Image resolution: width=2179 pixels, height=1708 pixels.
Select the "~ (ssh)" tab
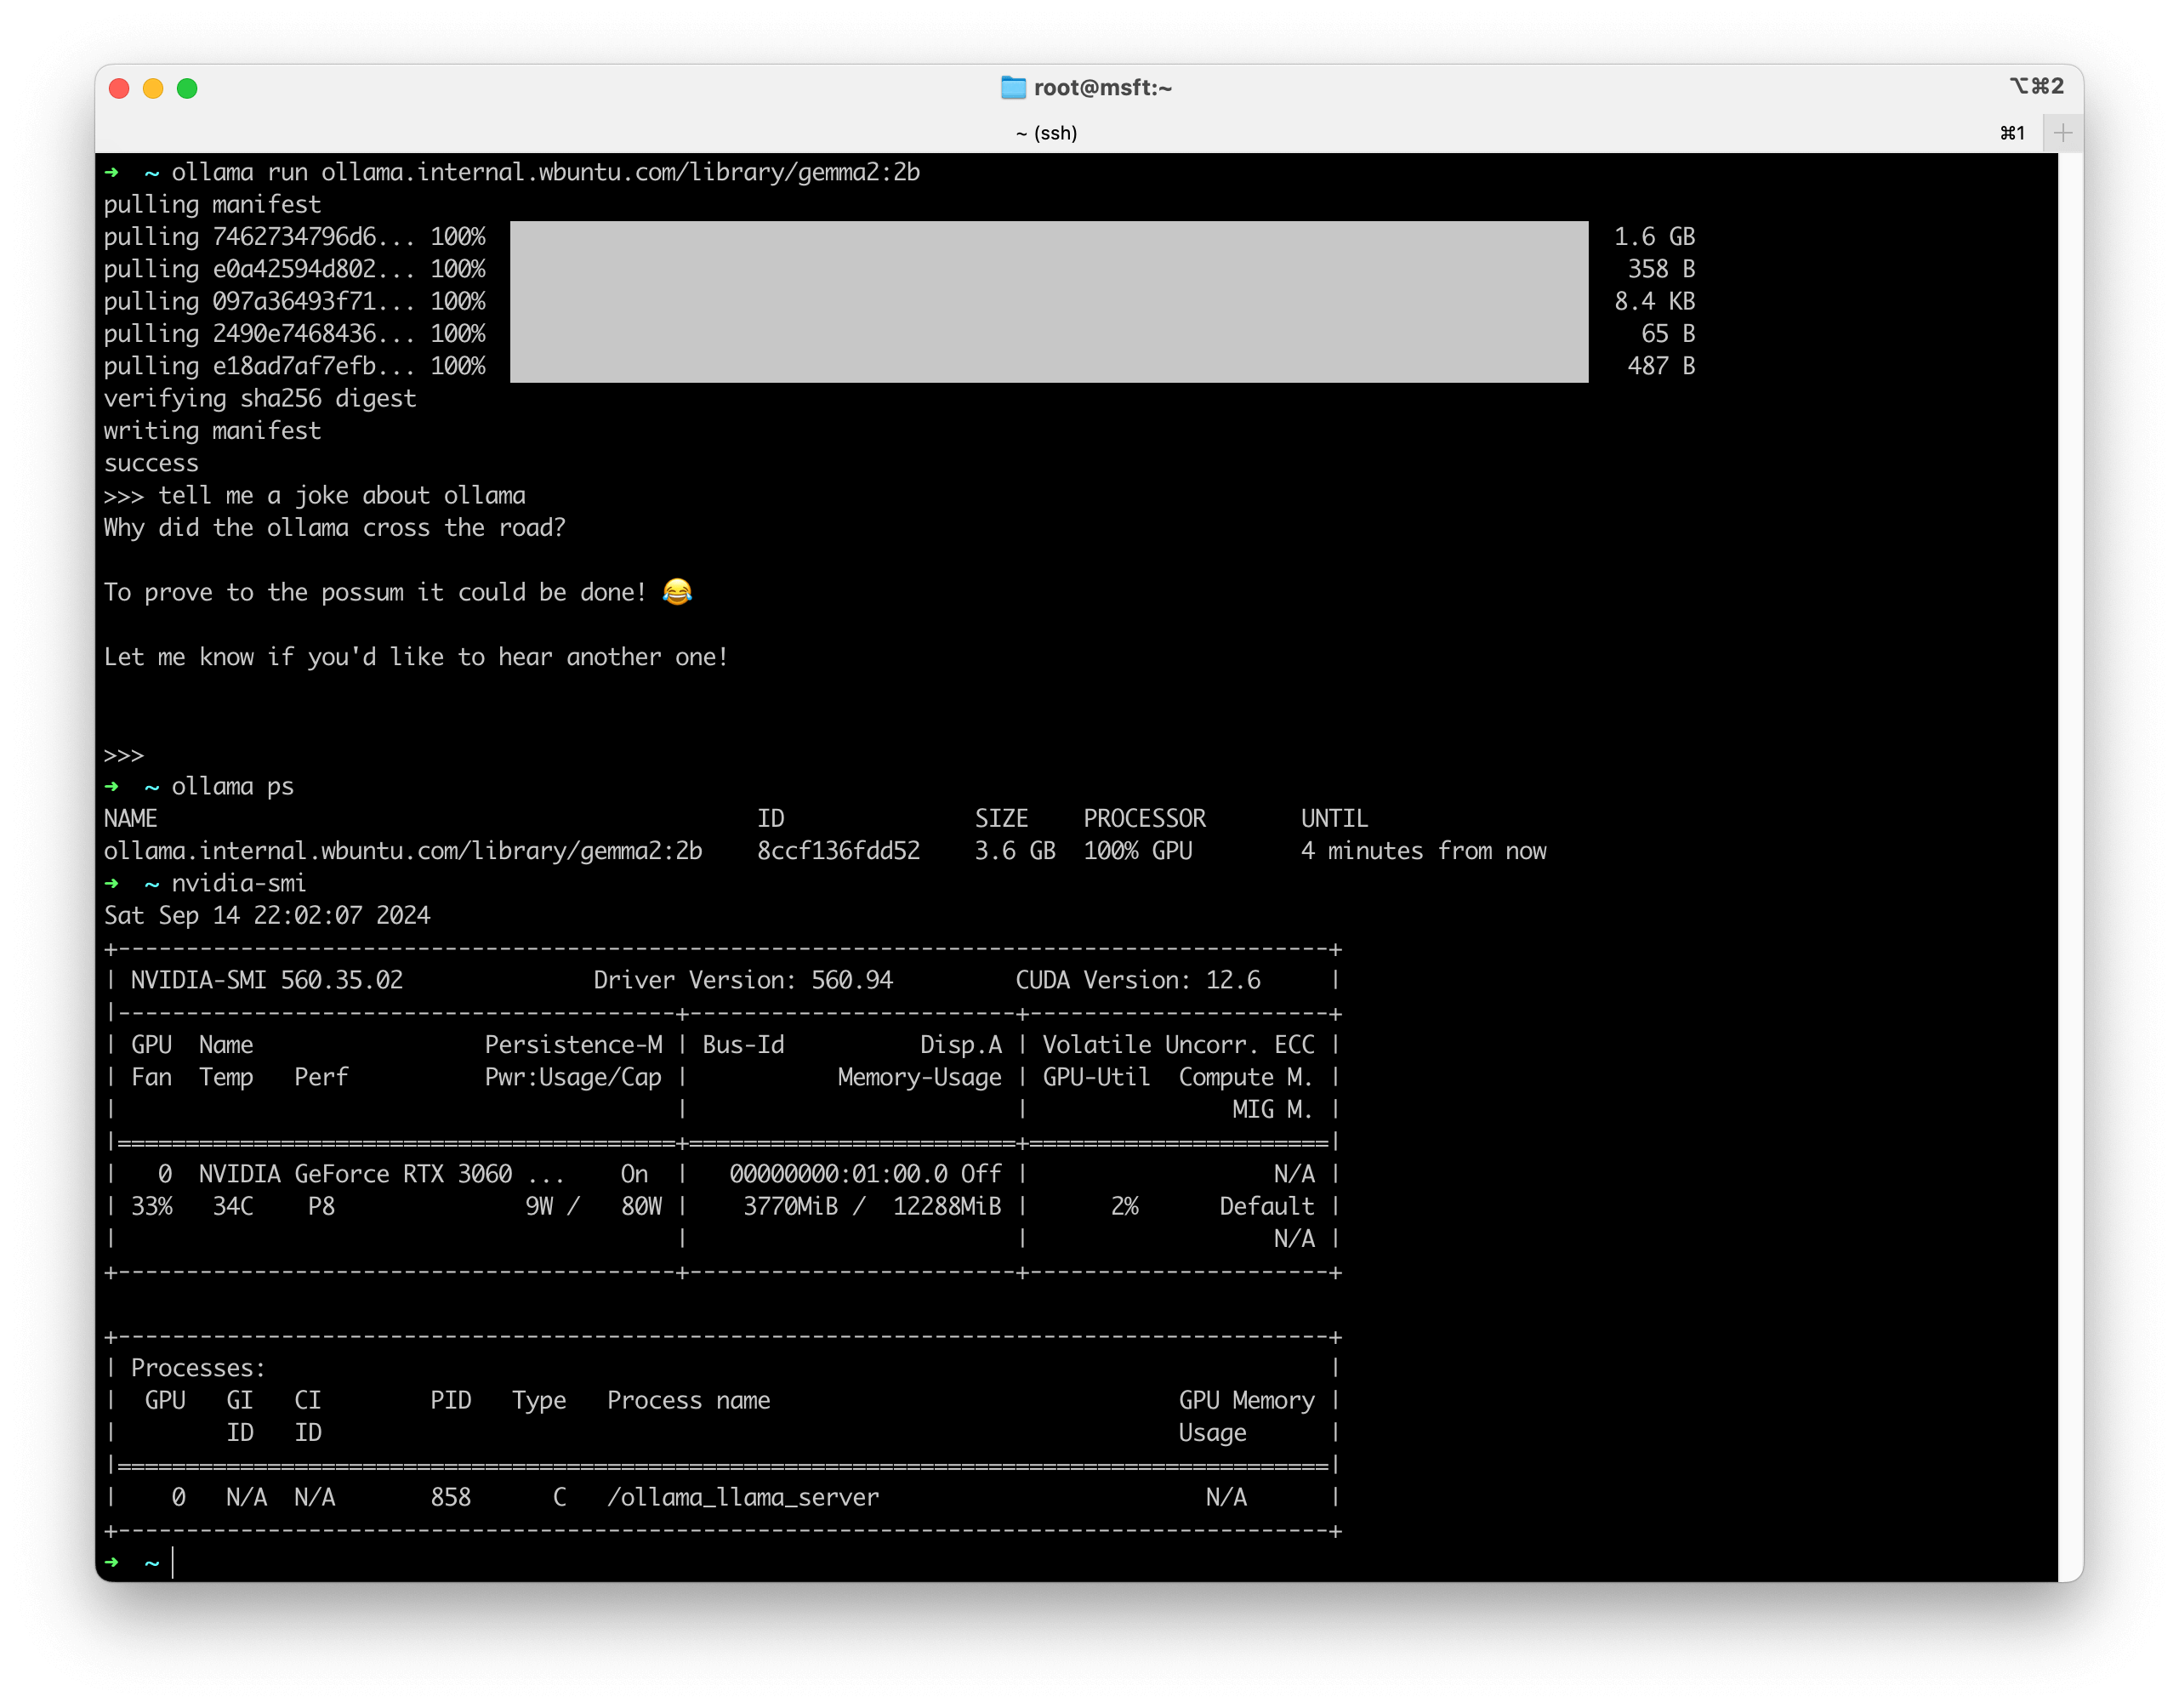point(1046,133)
